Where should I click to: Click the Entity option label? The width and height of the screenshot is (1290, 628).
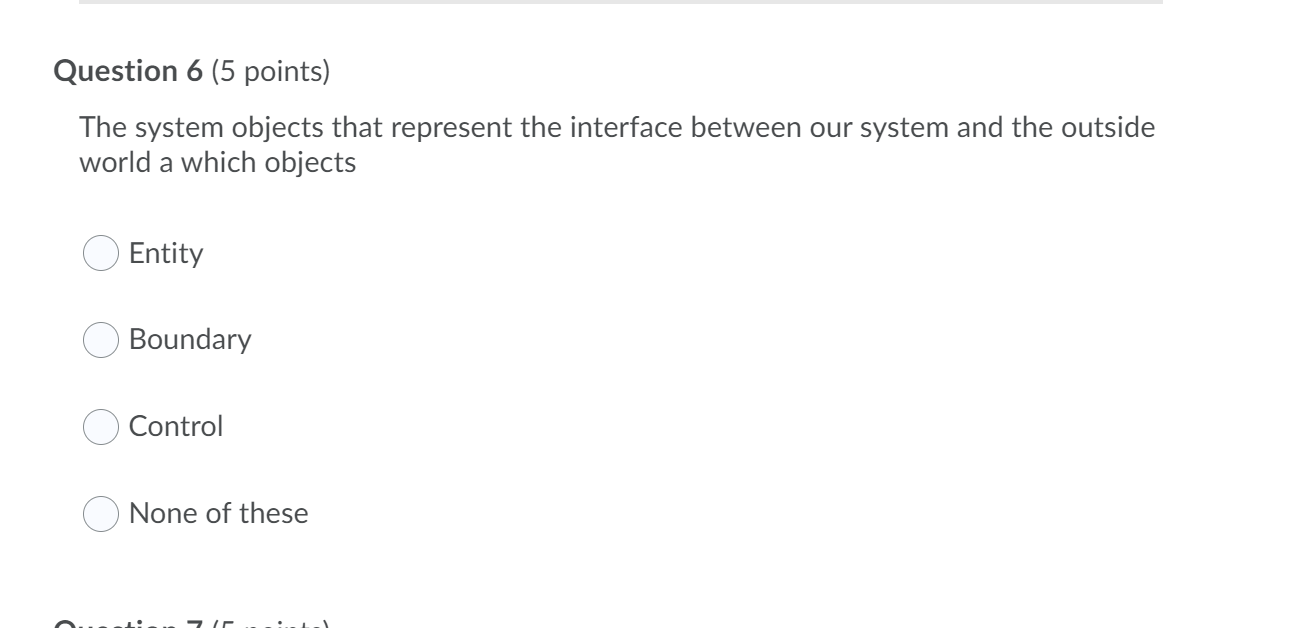click(165, 254)
